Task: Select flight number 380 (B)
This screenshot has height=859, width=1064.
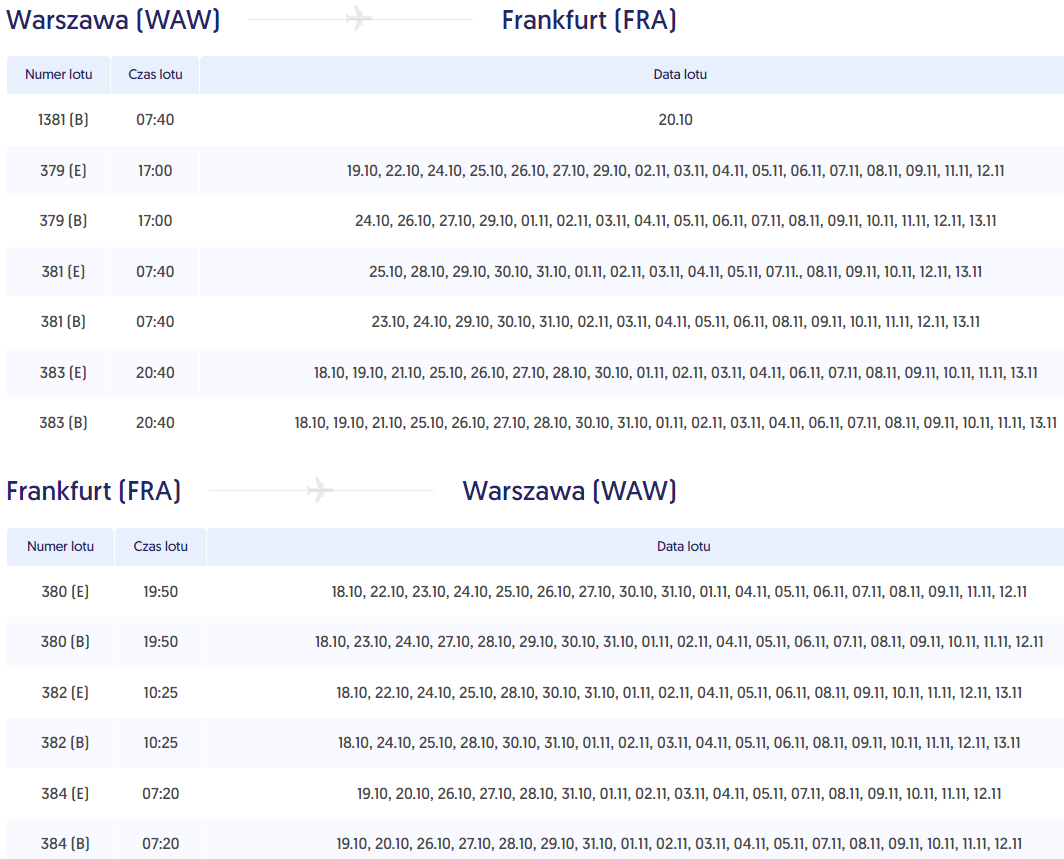Action: [65, 642]
